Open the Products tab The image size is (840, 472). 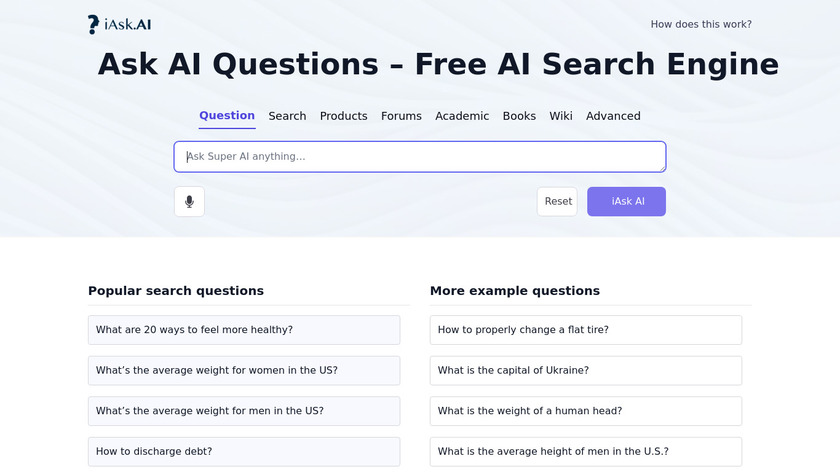coord(343,116)
